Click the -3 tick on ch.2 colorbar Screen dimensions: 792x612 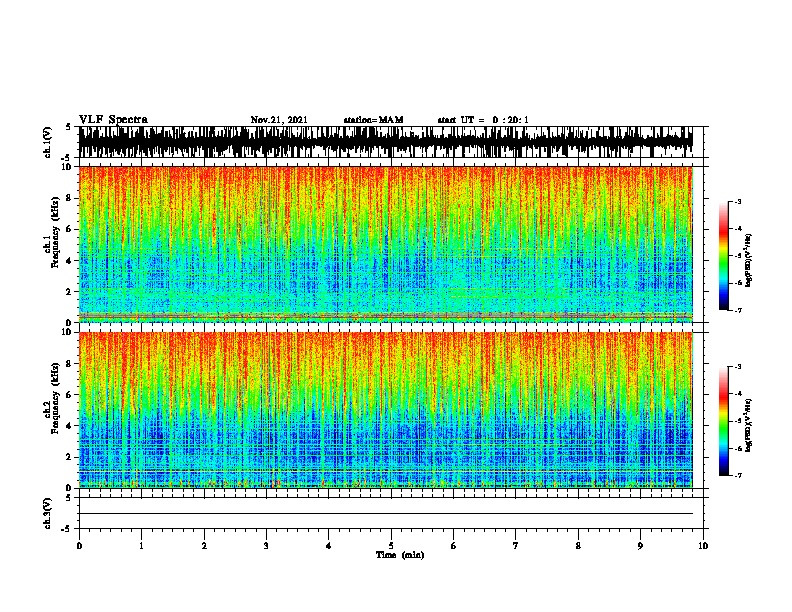click(738, 367)
